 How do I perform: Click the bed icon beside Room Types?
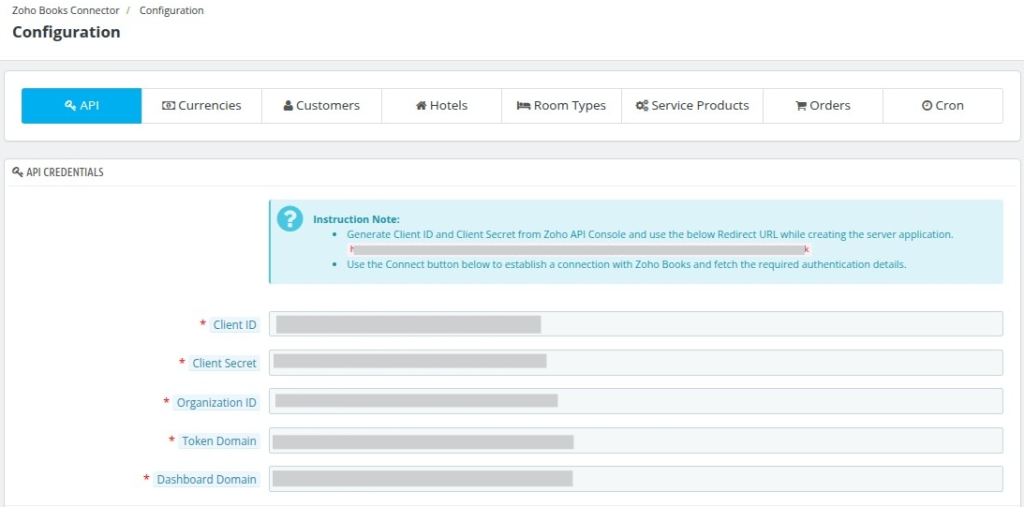(x=523, y=106)
